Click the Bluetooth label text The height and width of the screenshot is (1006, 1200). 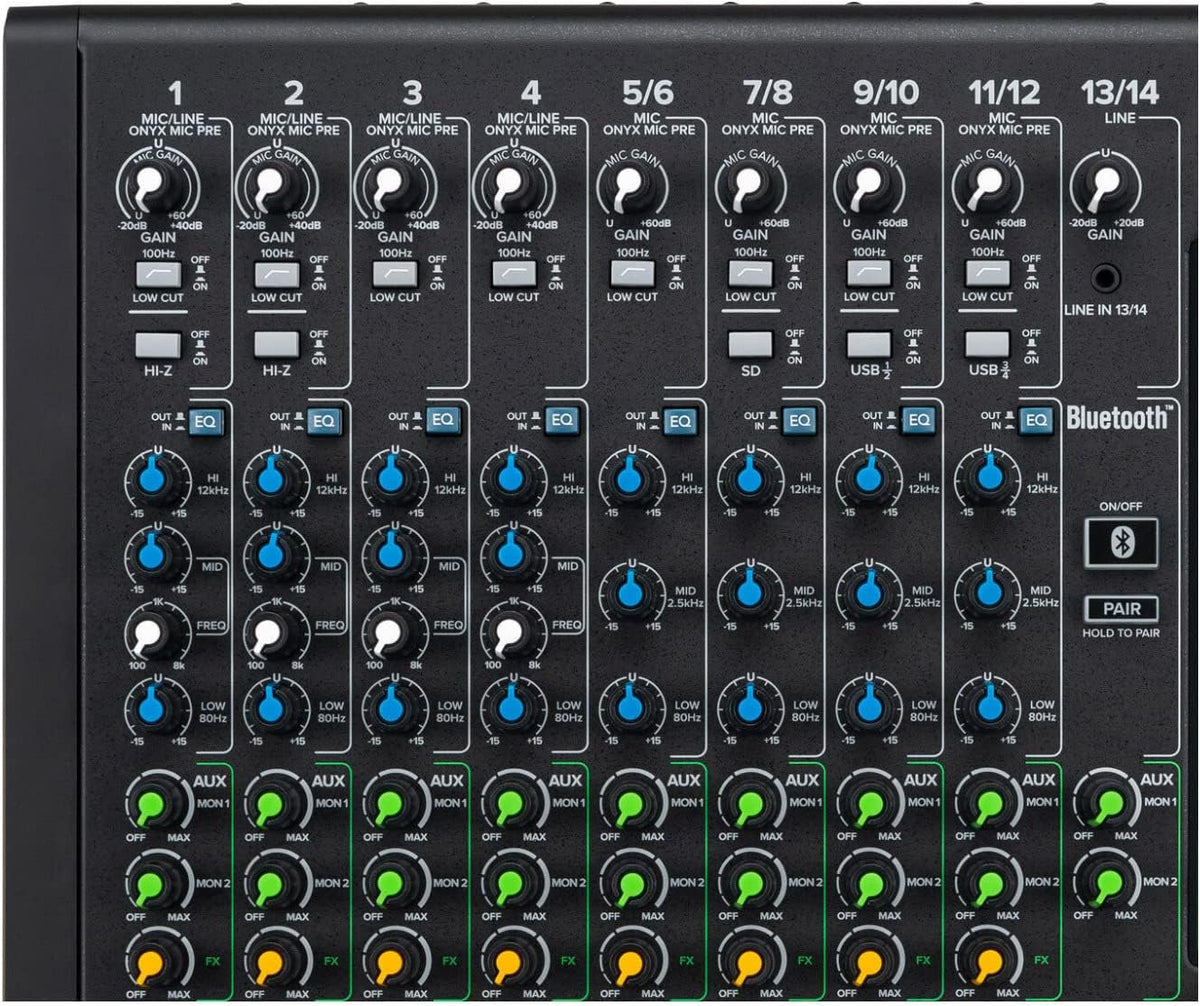point(1117,417)
